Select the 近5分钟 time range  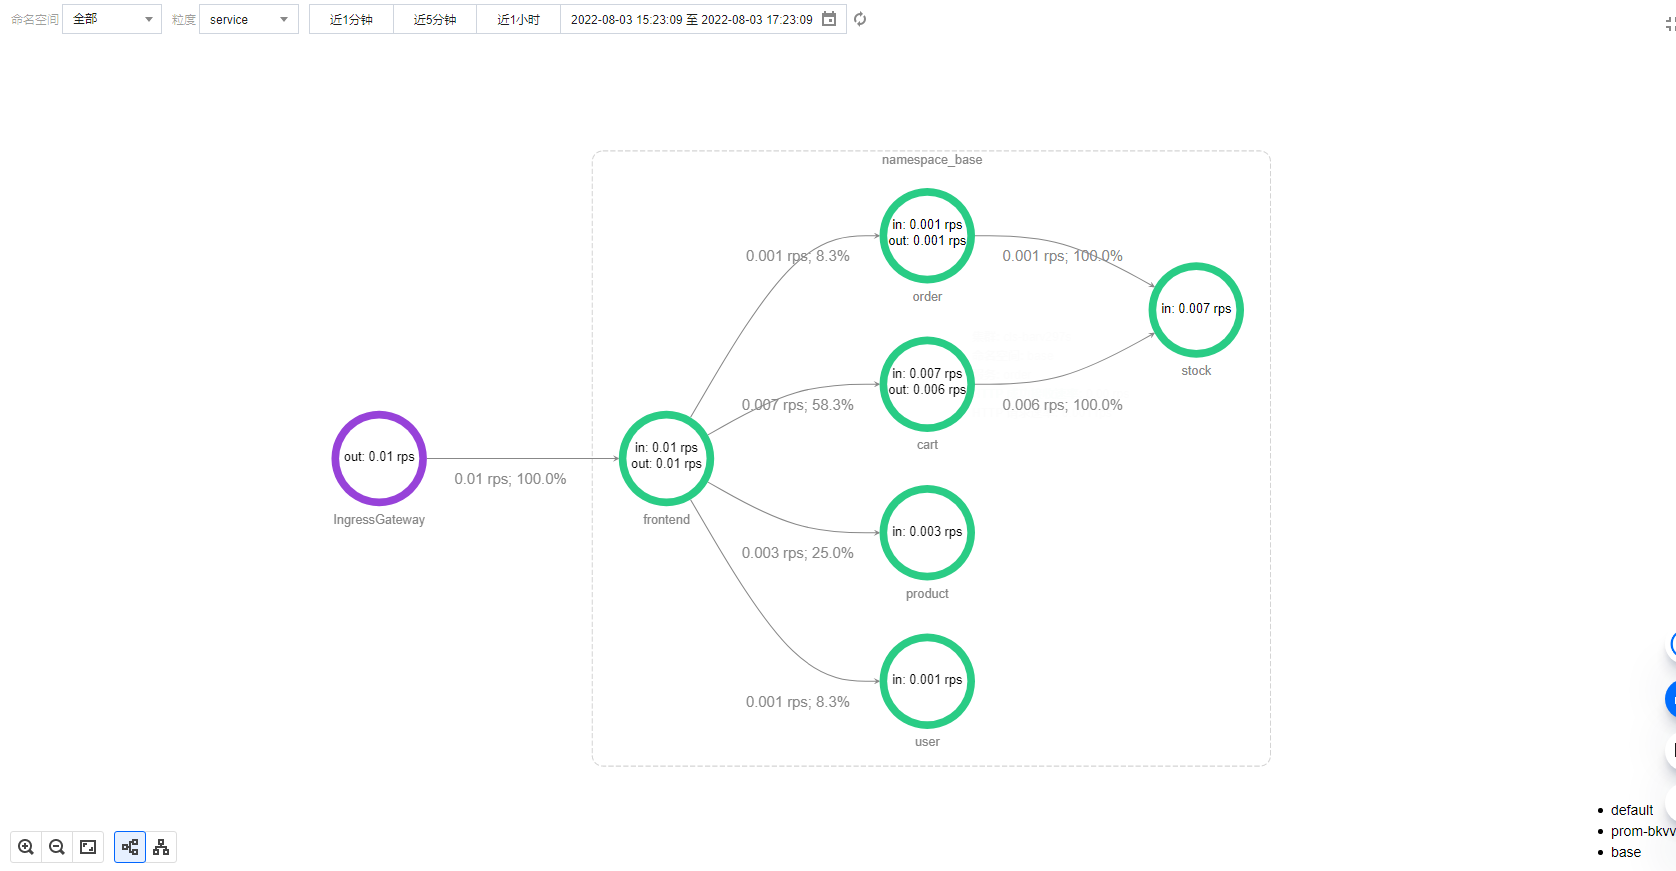click(435, 19)
